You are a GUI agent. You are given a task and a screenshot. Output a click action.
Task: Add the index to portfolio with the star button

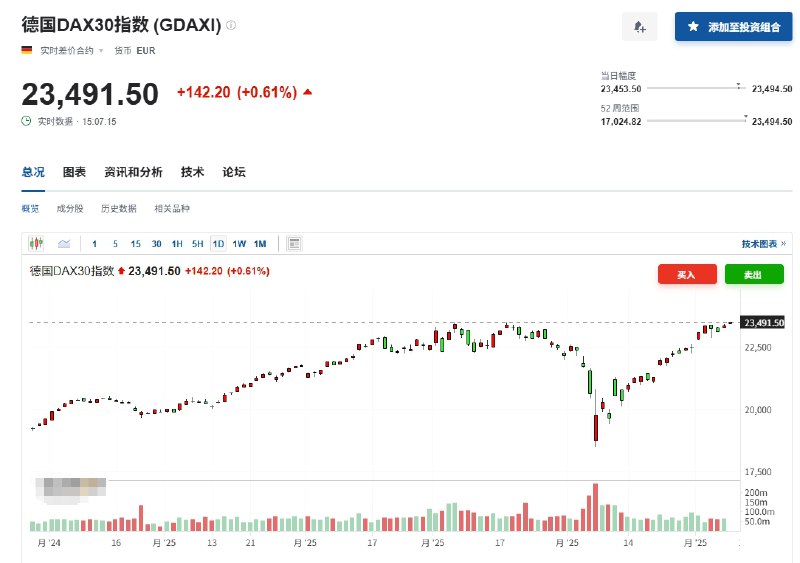point(733,27)
